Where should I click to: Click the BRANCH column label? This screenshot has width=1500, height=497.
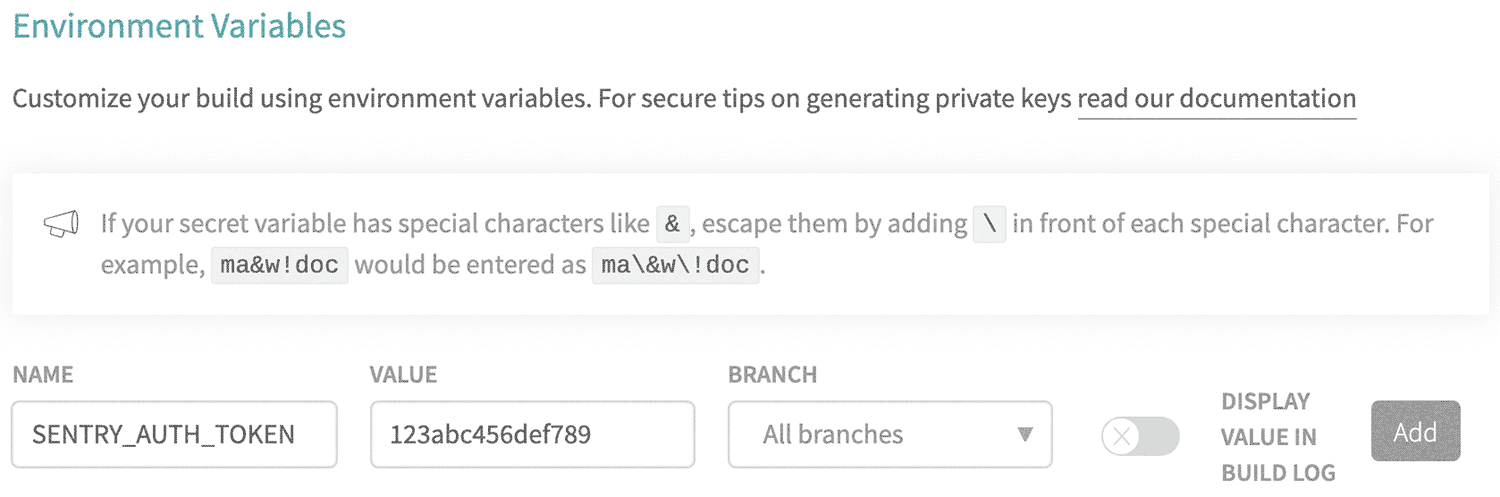click(x=772, y=375)
